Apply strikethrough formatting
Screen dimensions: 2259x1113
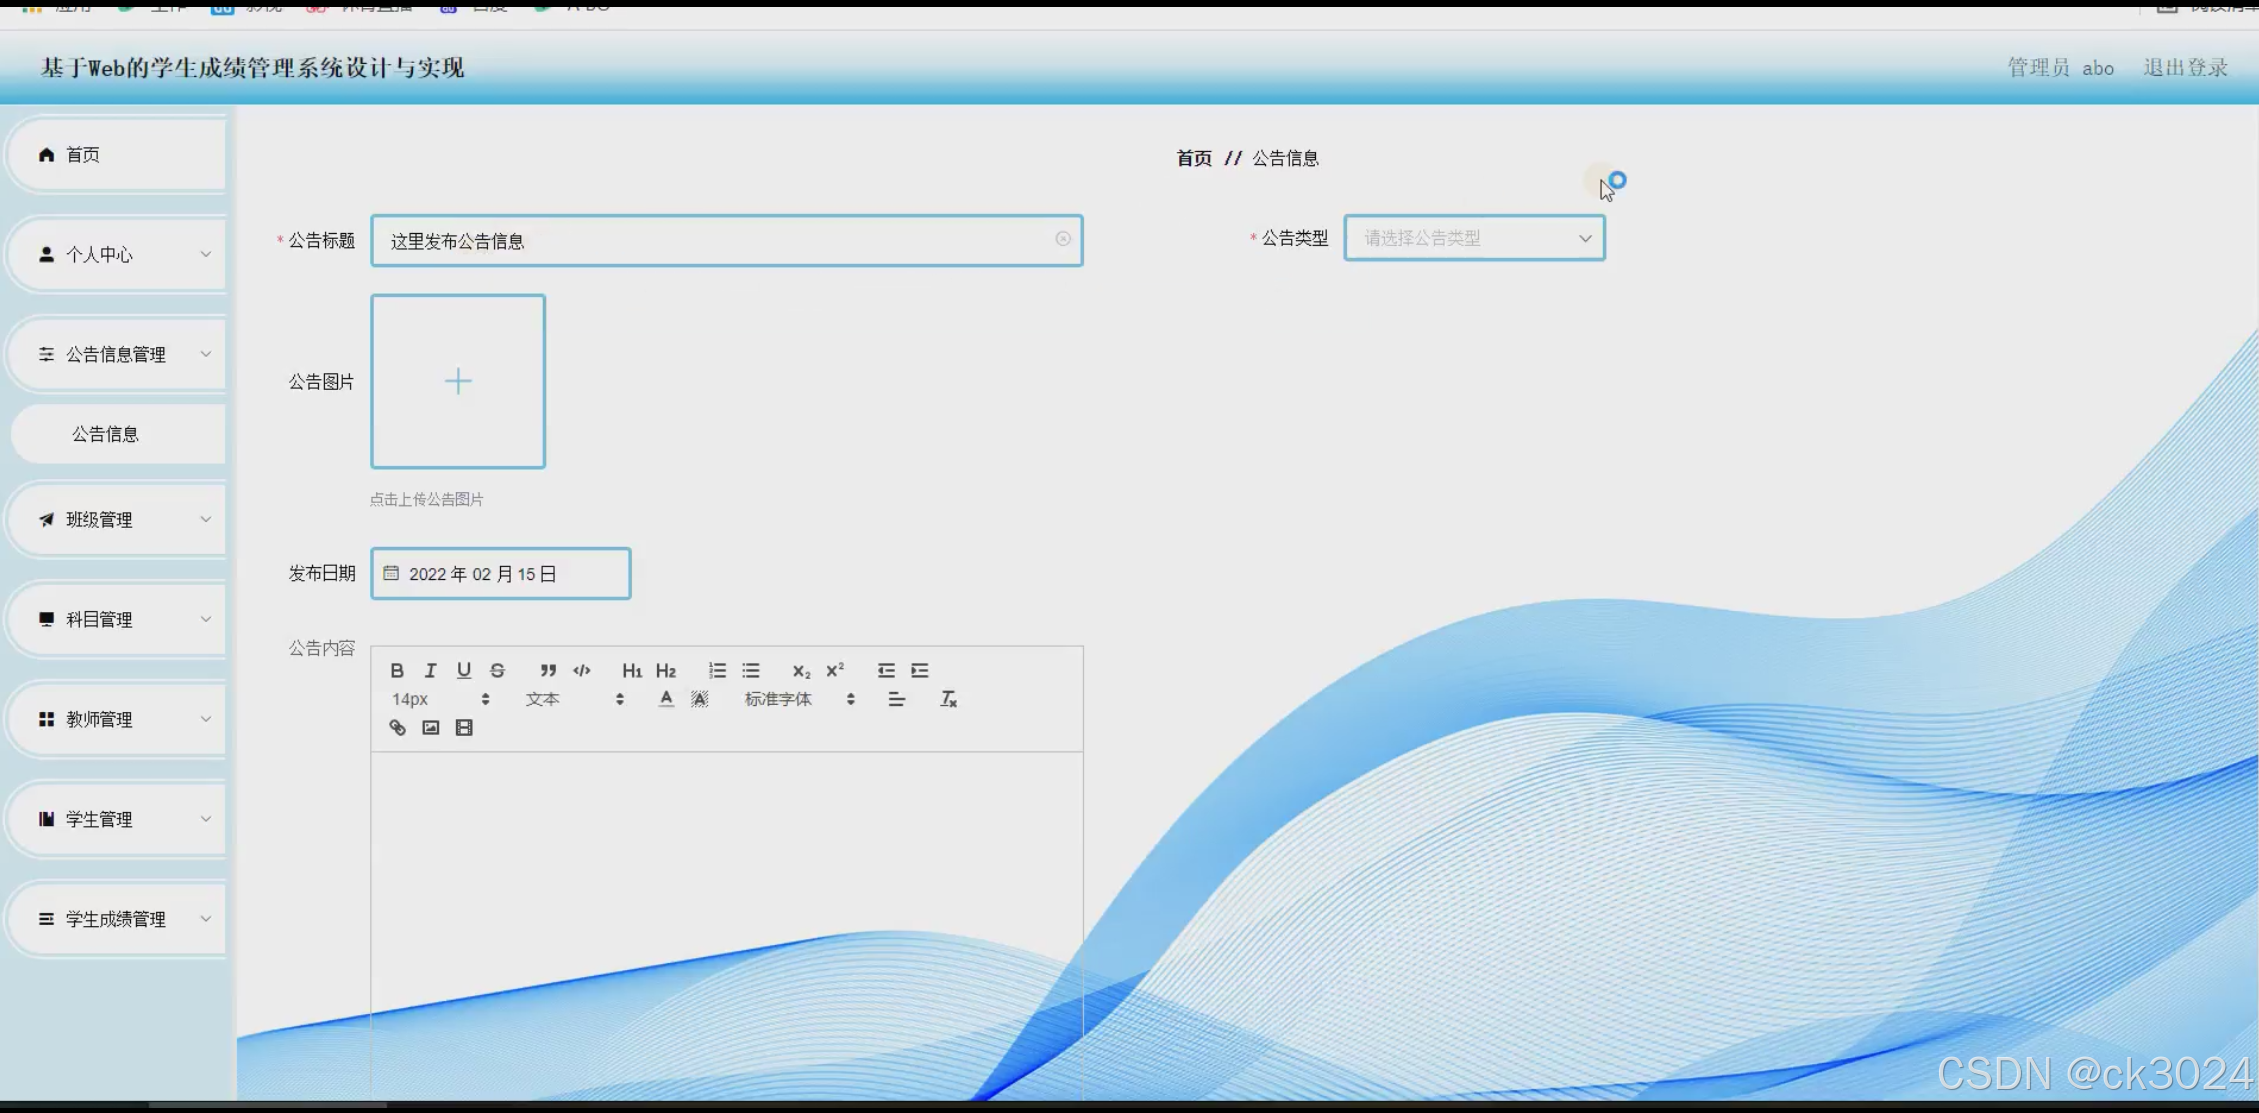coord(497,670)
